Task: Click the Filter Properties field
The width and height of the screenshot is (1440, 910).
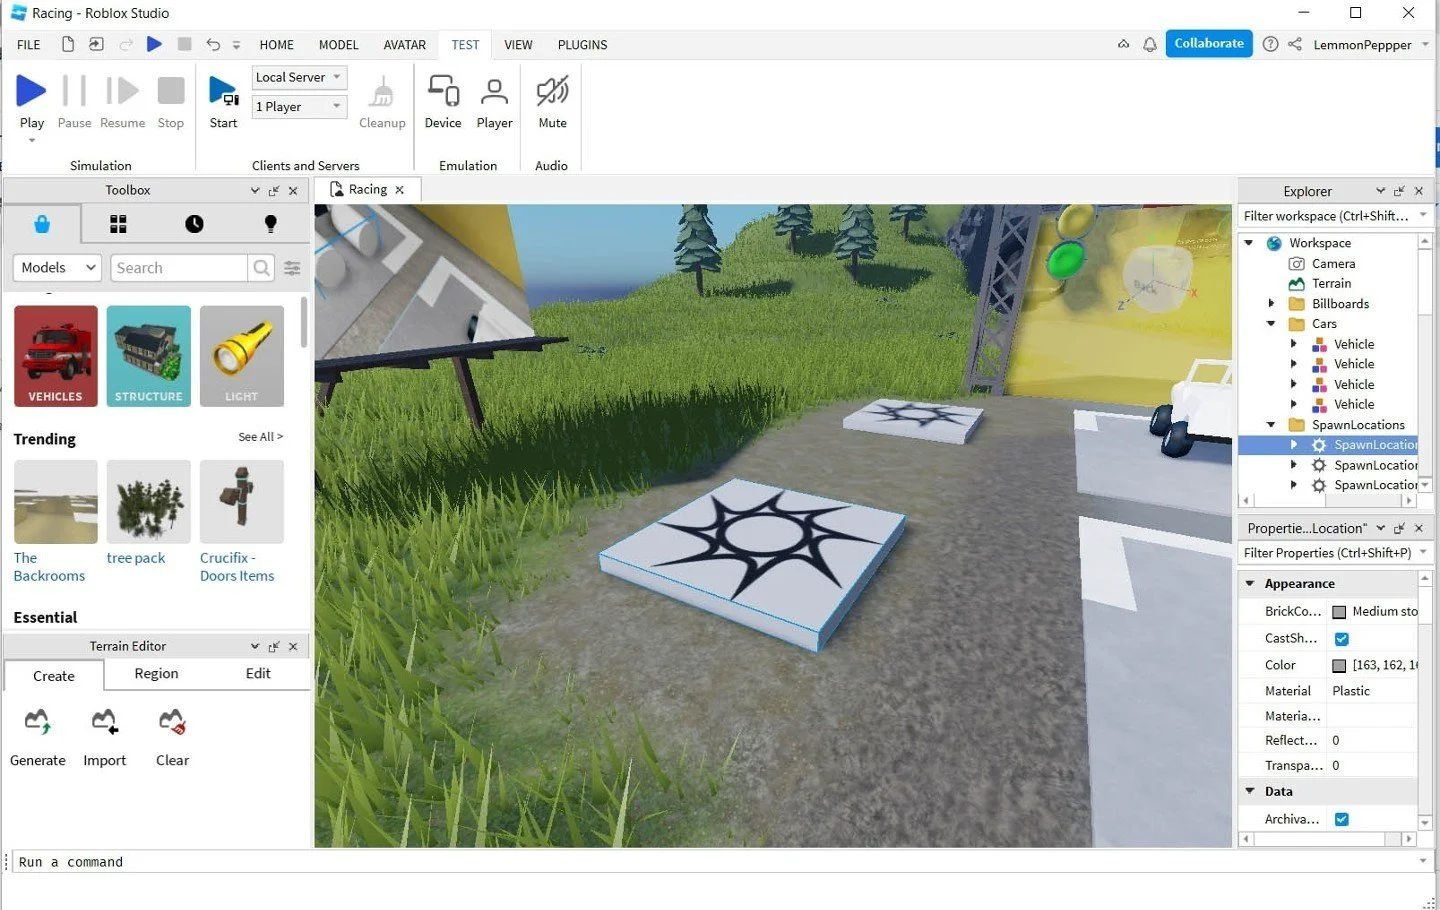Action: [x=1334, y=553]
